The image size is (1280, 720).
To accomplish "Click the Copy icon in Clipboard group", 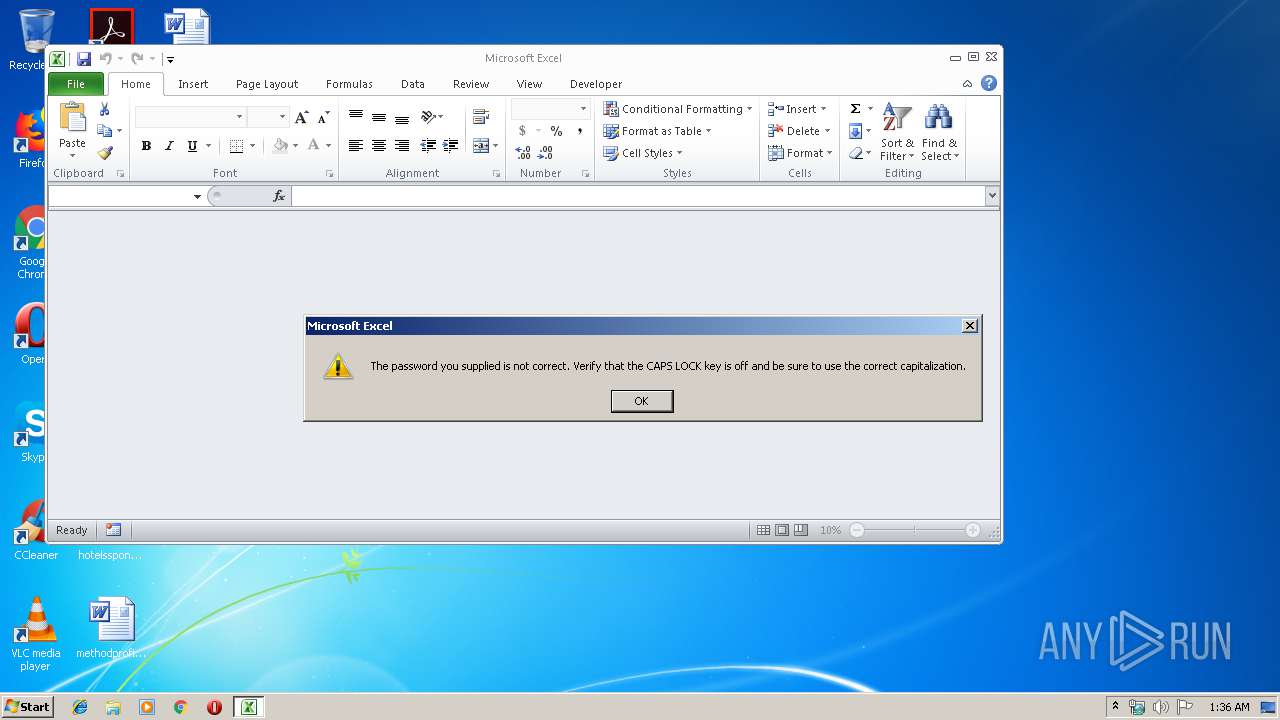I will 104,131.
